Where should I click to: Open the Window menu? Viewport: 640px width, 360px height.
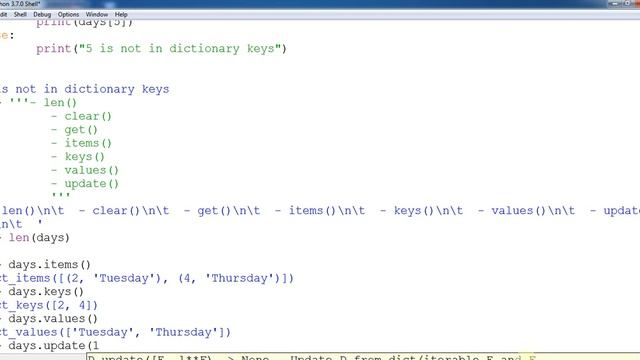click(97, 14)
